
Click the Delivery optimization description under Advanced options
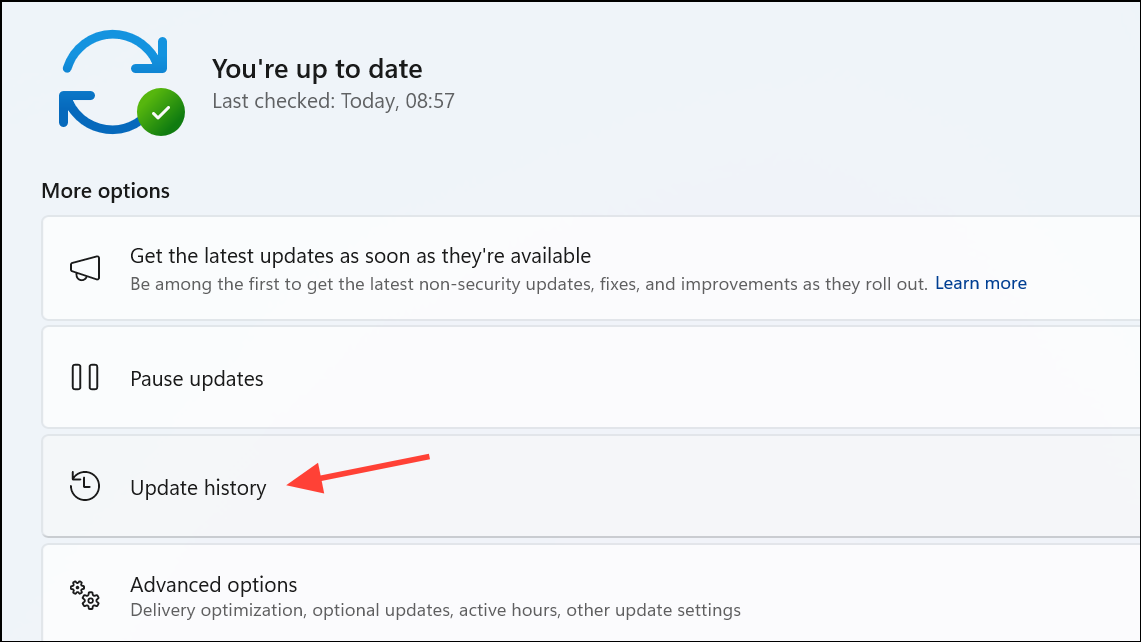[435, 610]
